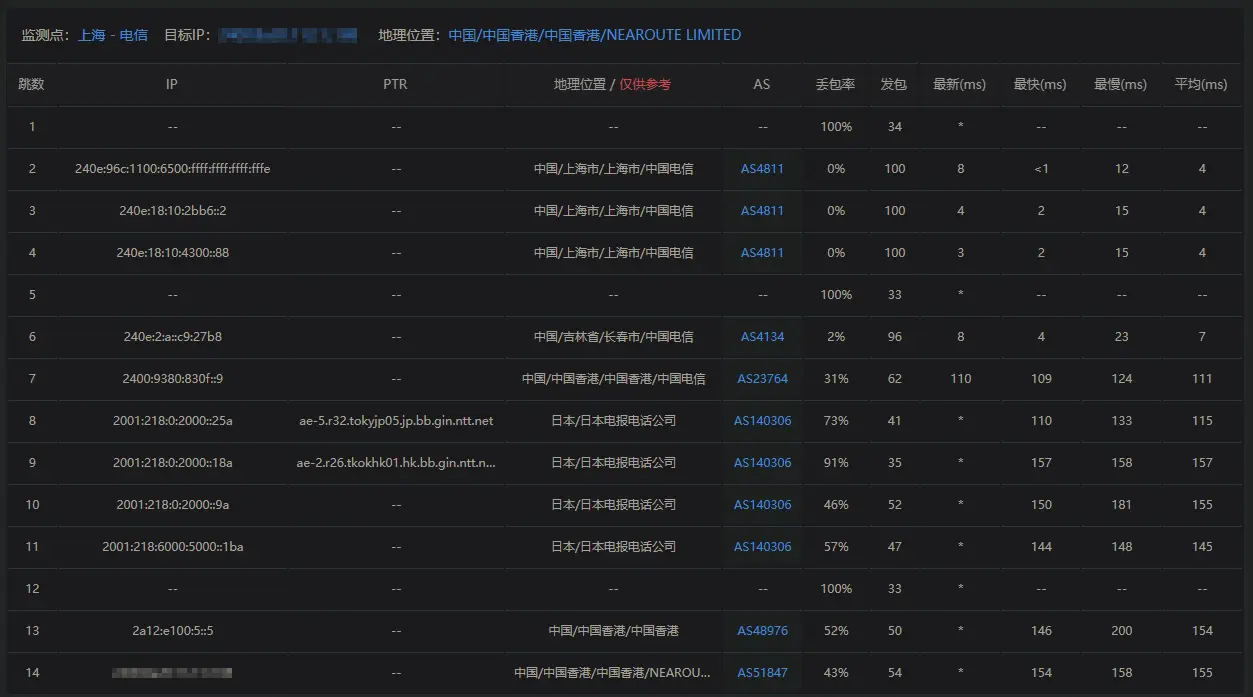Select the 最慢(ms) column header

tap(1120, 85)
